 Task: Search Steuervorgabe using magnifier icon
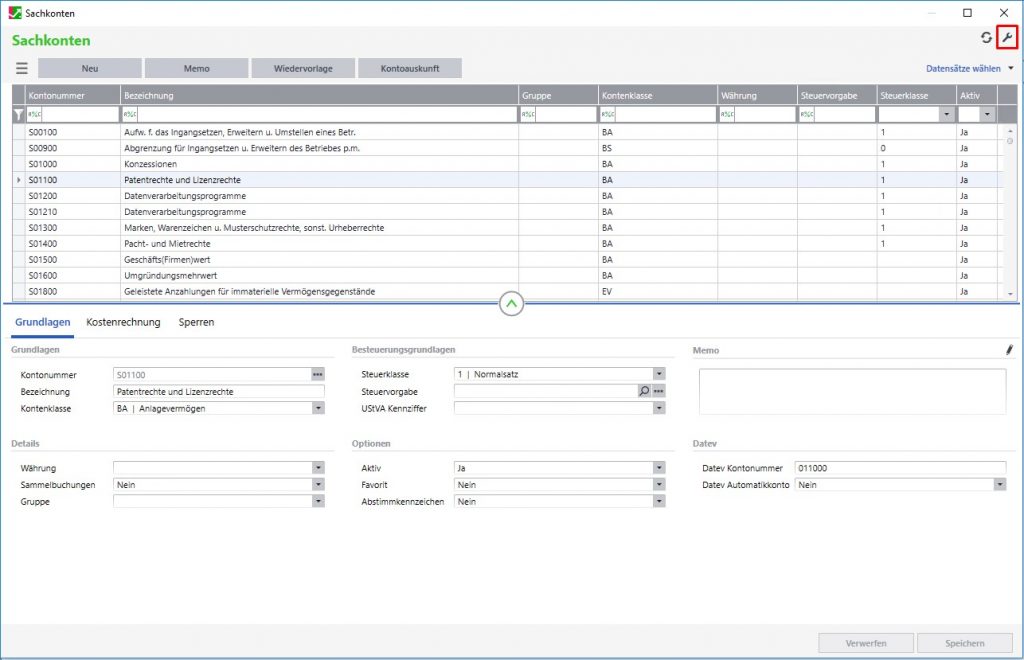pyautogui.click(x=644, y=391)
